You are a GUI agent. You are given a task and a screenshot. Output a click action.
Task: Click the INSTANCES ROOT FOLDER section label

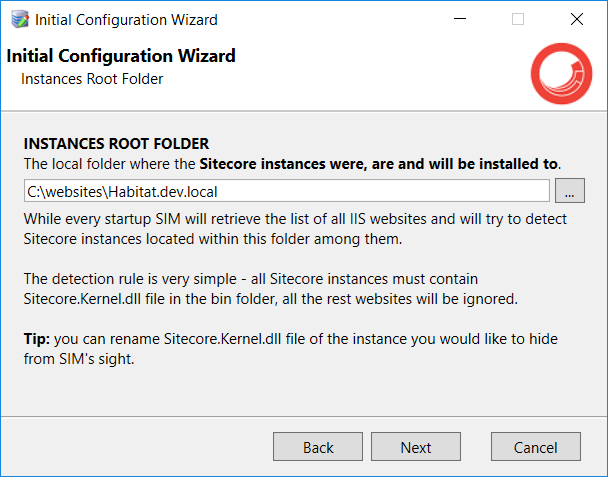pos(116,144)
